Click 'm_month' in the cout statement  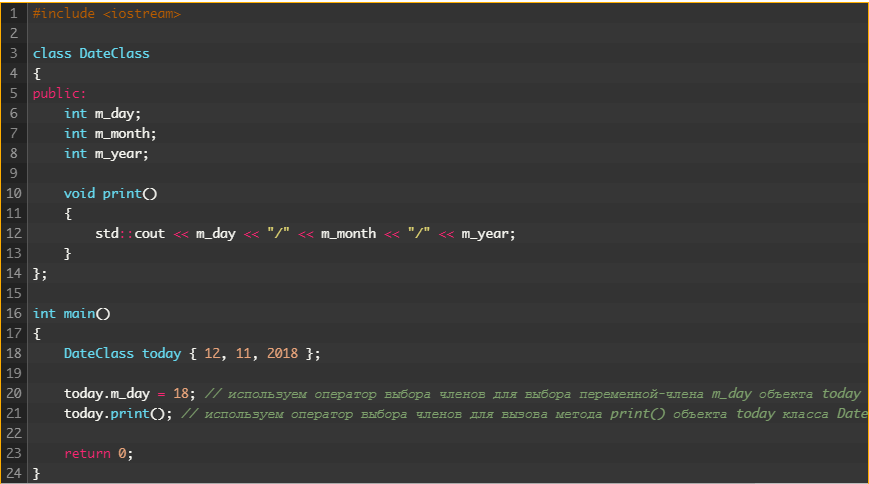click(x=349, y=233)
